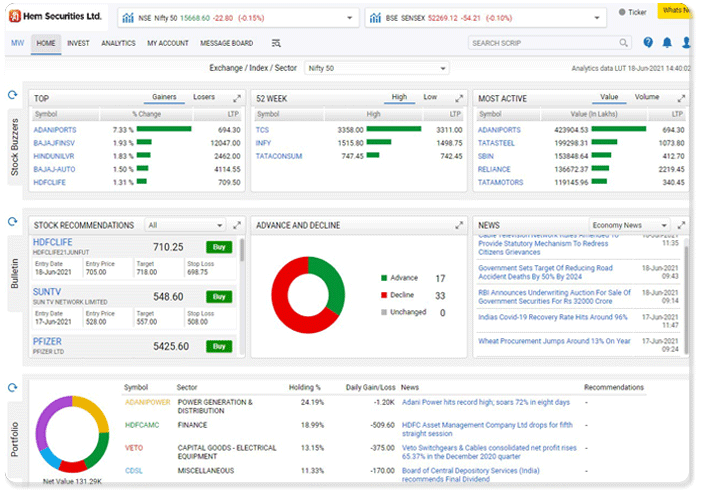Maximize the Advance and Decline panel

coord(459,225)
